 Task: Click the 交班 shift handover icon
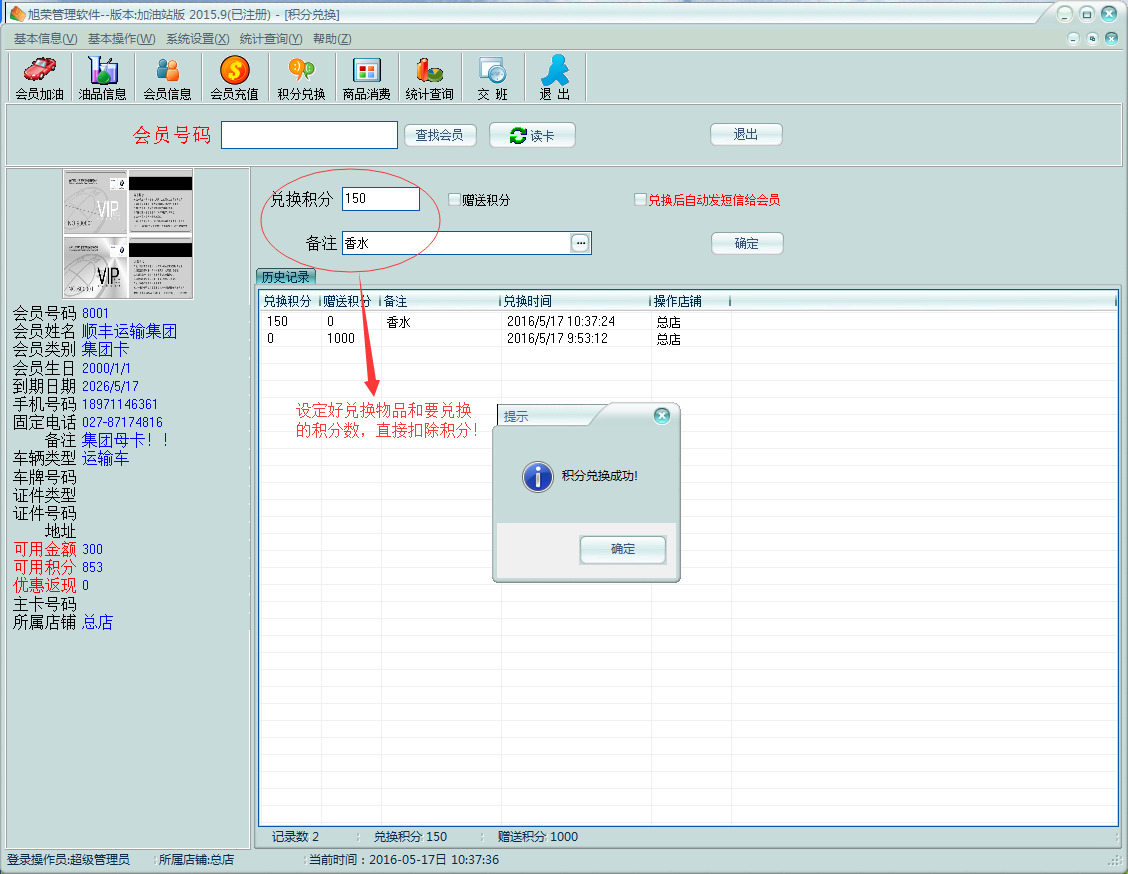coord(492,78)
